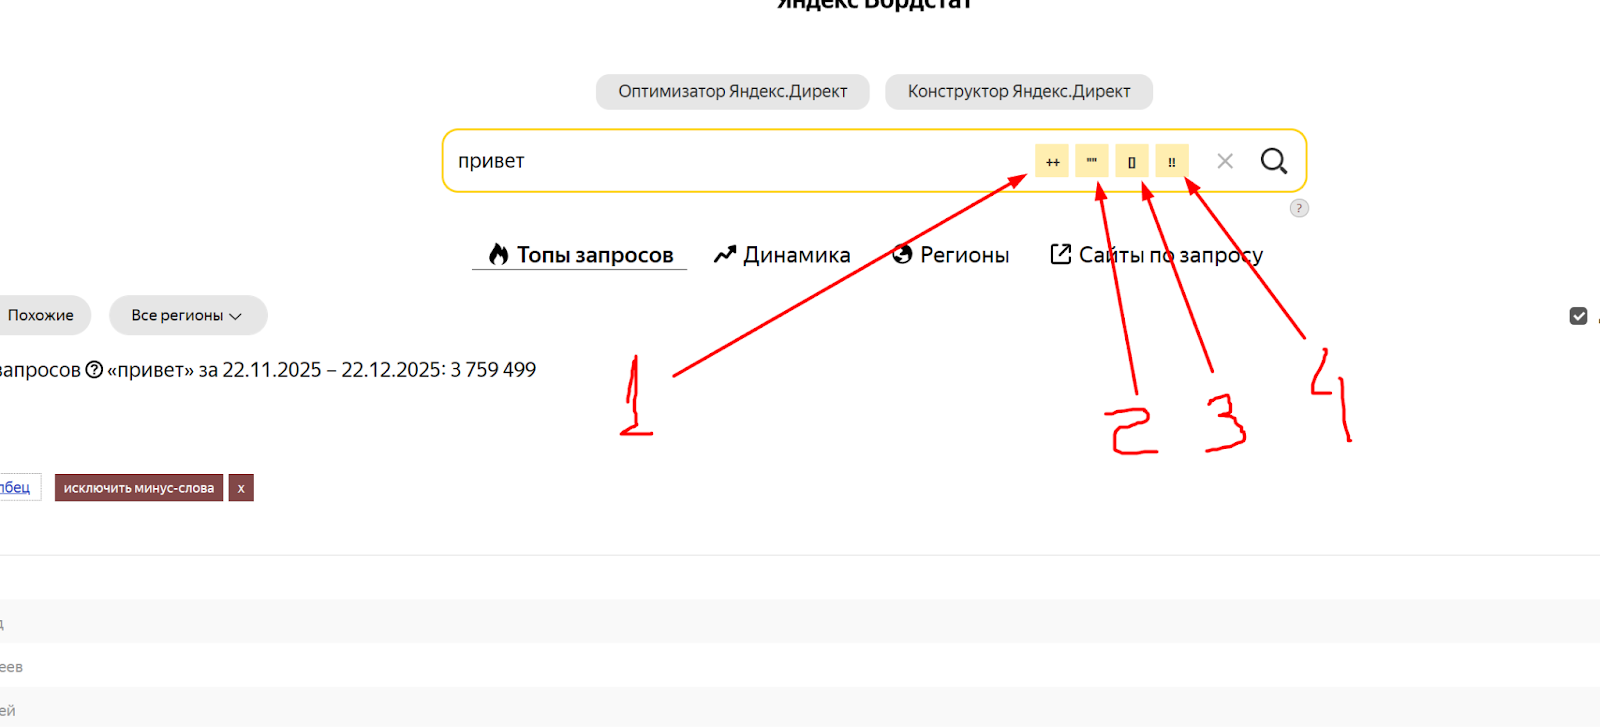Focus the search field containing привет
The width and height of the screenshot is (1600, 727).
[730, 161]
